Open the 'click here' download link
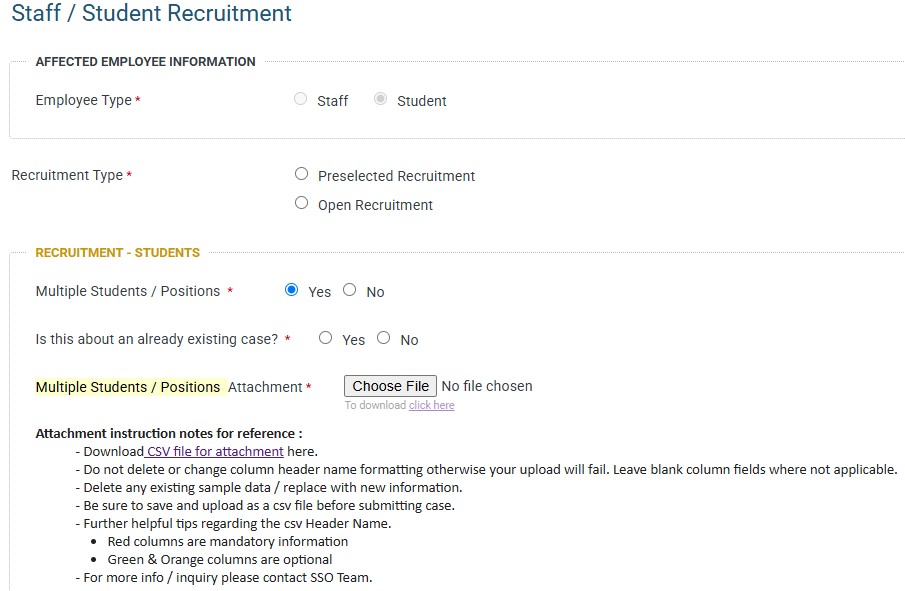905x591 pixels. (x=431, y=405)
